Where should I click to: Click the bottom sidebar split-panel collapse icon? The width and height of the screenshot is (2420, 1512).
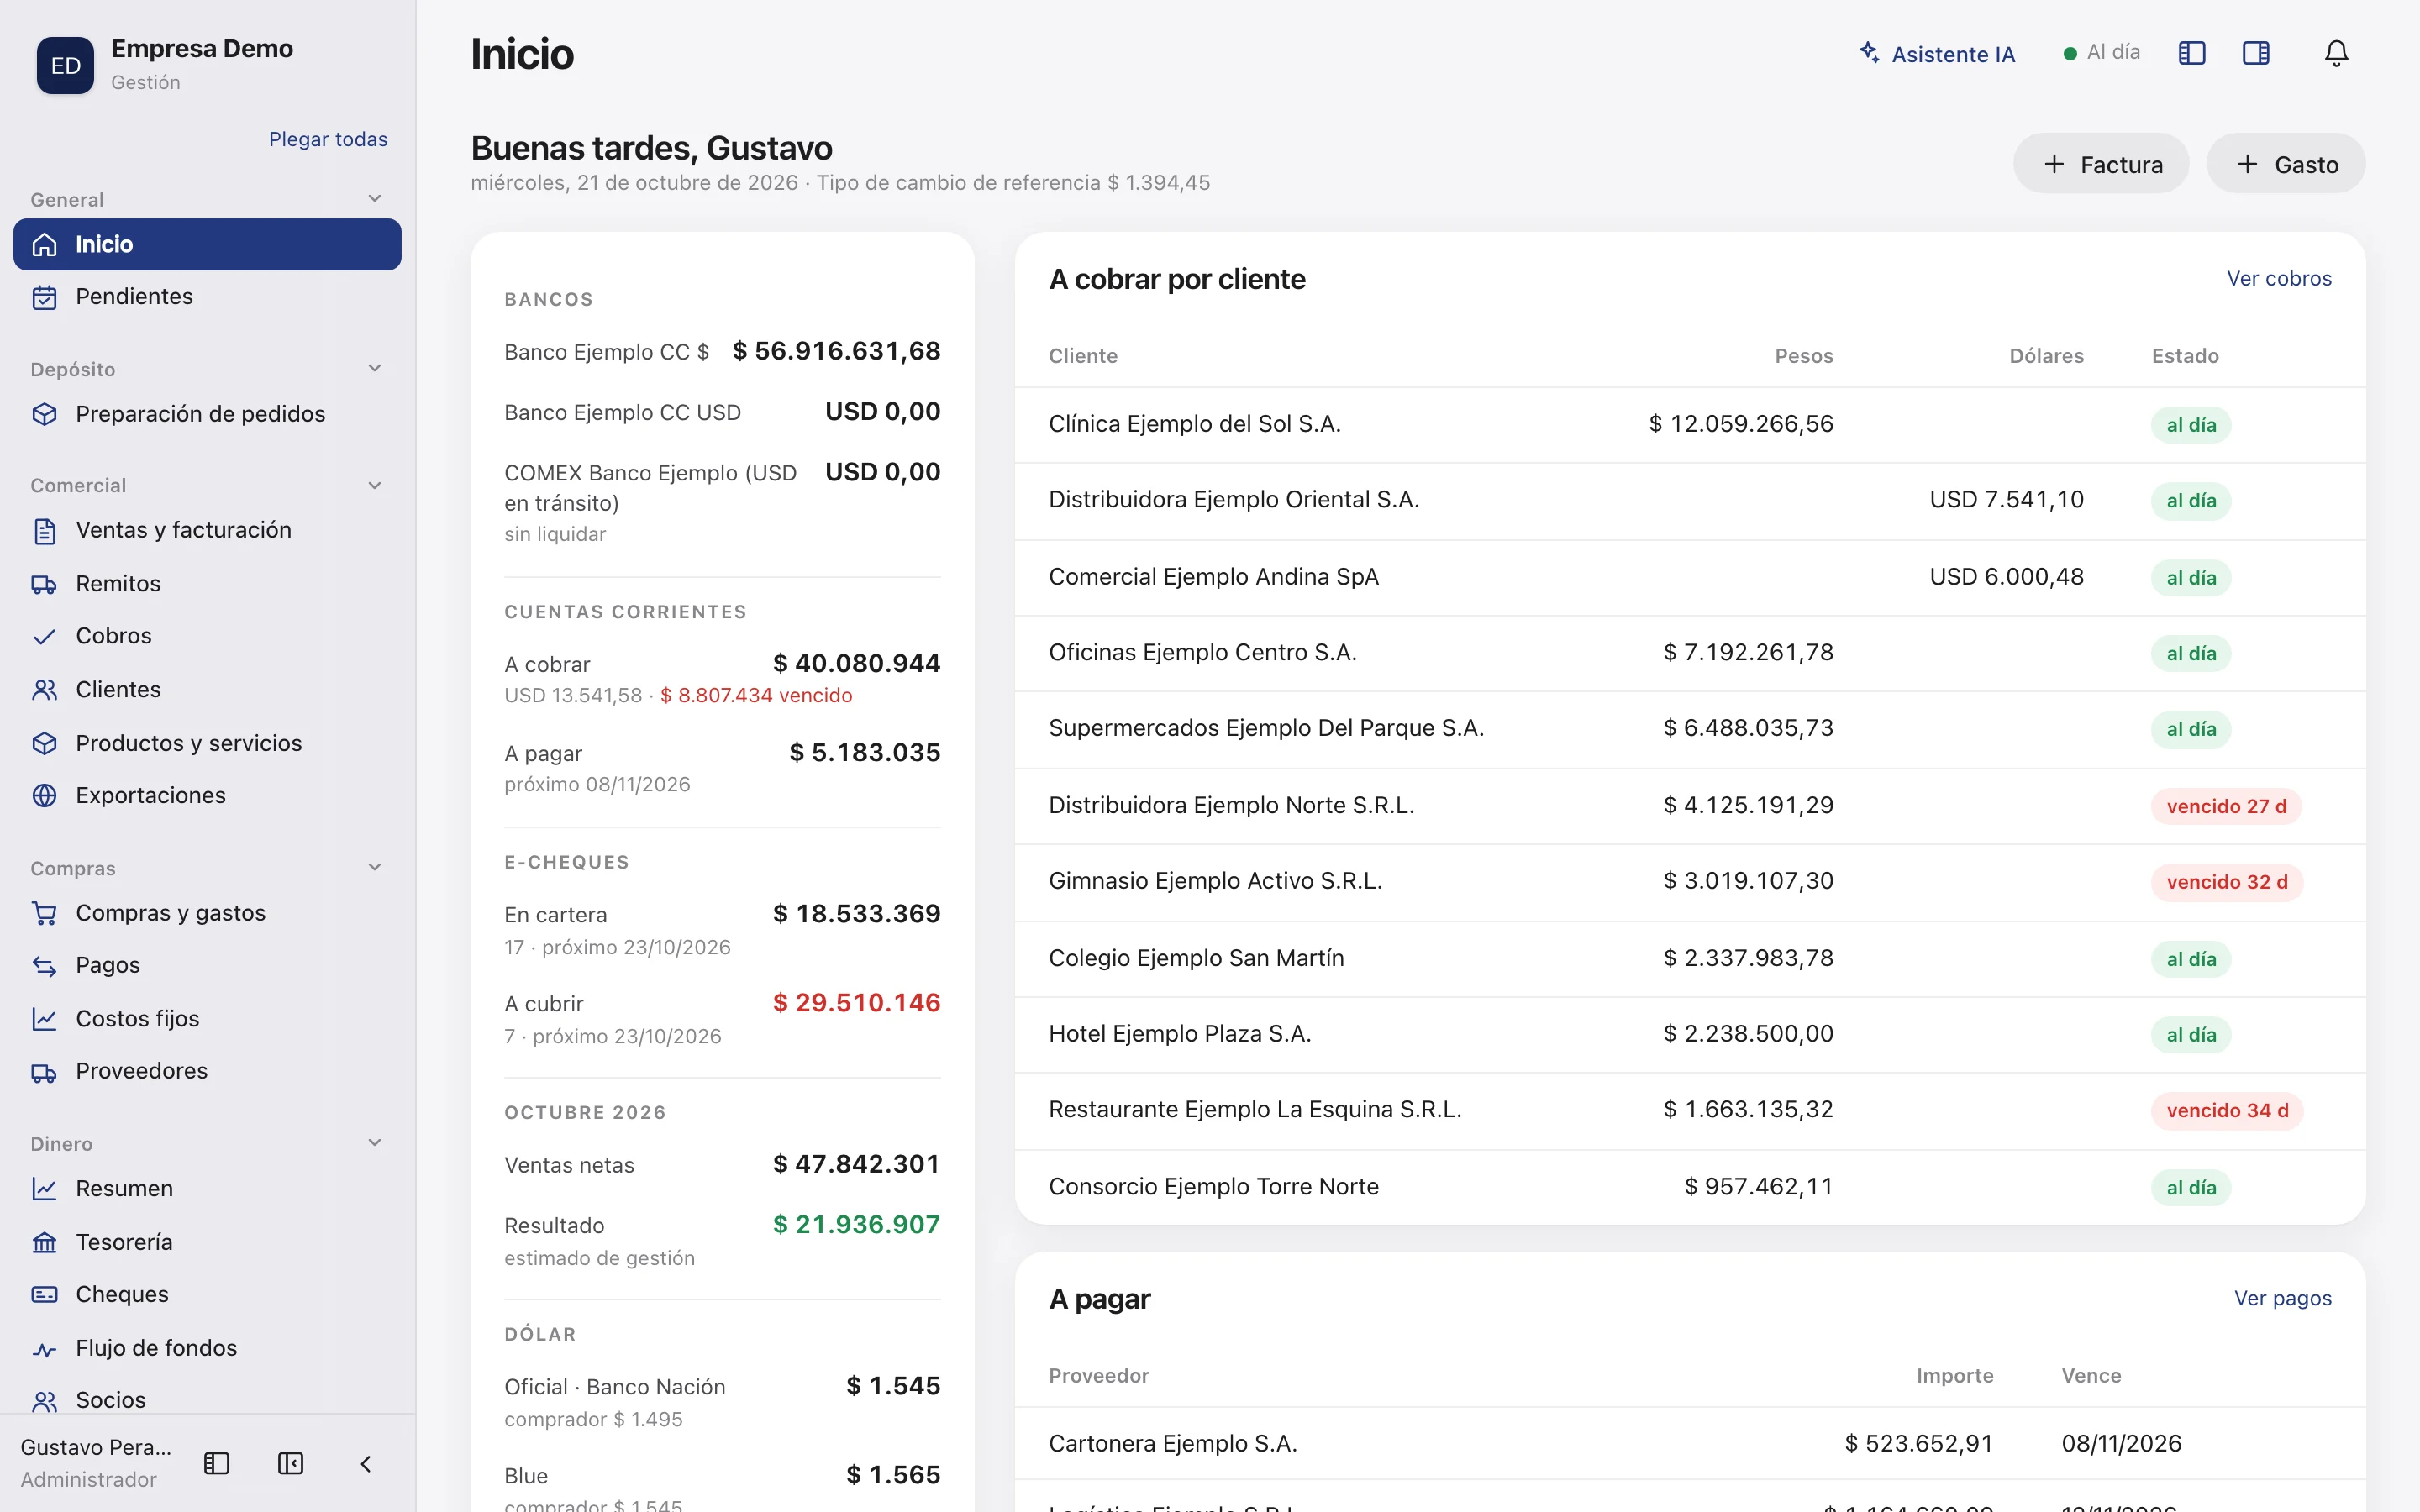(x=290, y=1464)
